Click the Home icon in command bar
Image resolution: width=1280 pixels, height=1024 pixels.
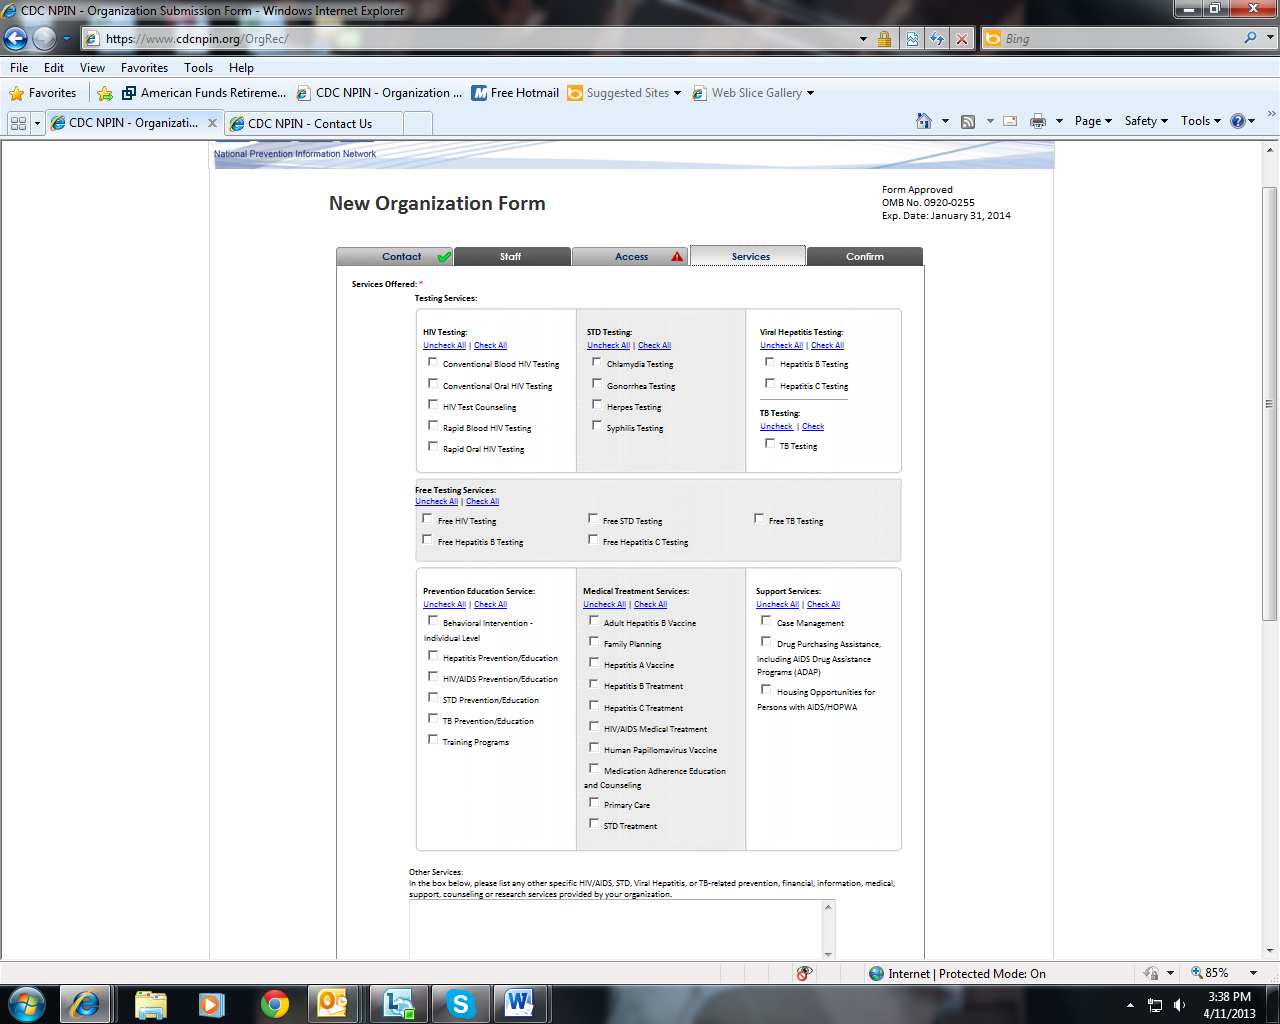pyautogui.click(x=924, y=121)
